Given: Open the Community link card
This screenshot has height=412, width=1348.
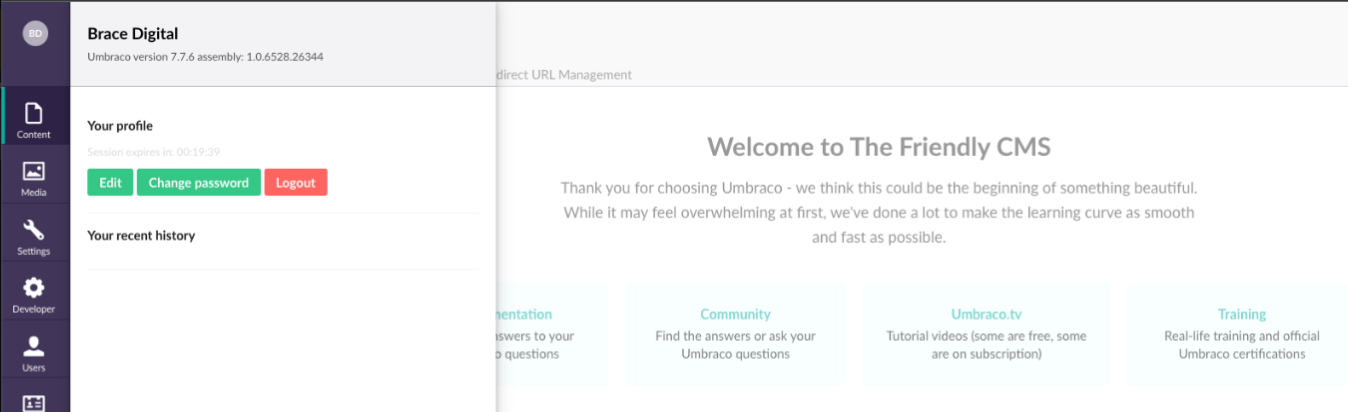Looking at the screenshot, I should pos(735,334).
